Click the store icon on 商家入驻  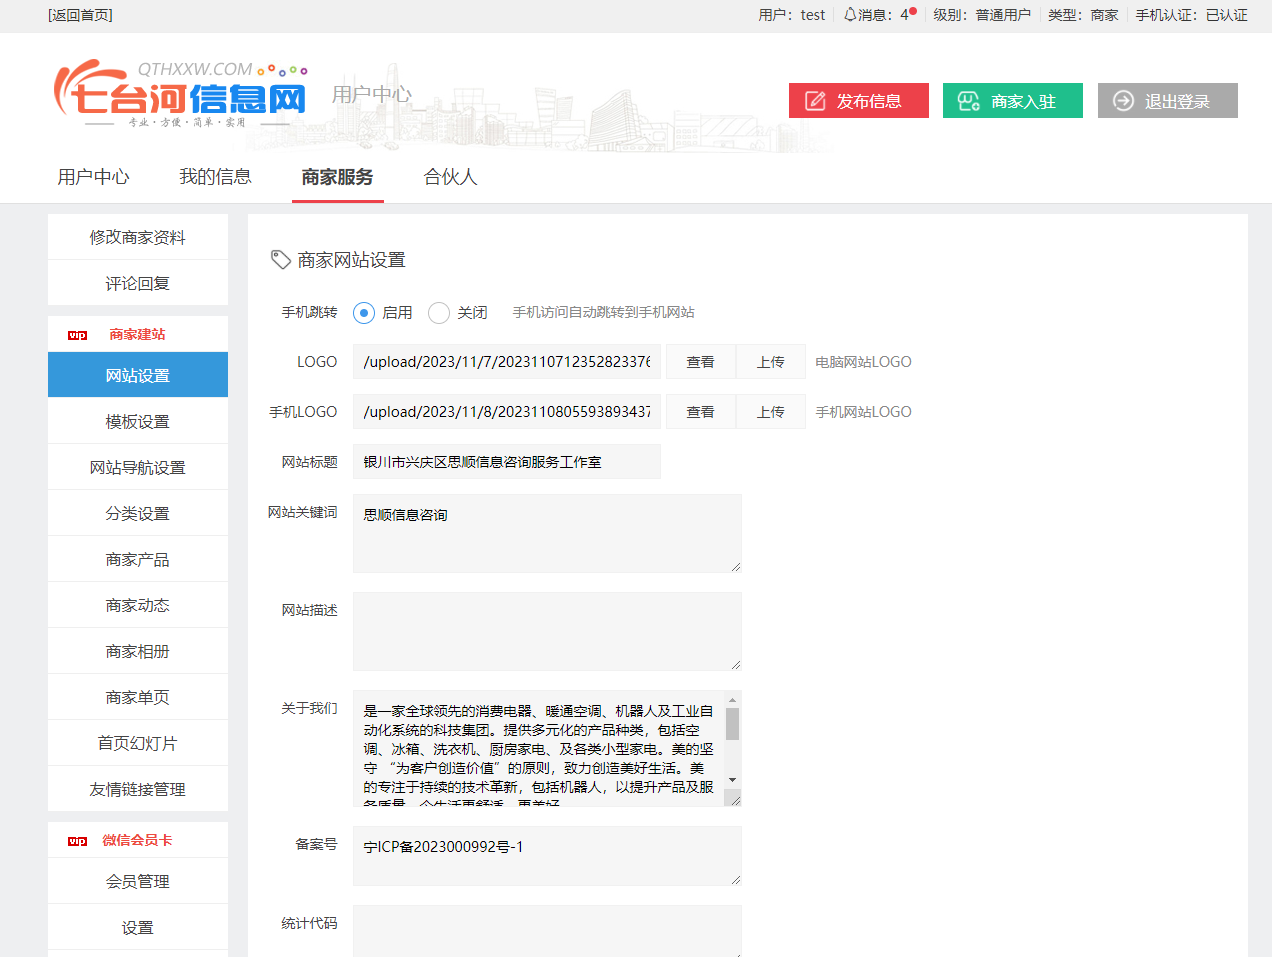click(x=968, y=101)
